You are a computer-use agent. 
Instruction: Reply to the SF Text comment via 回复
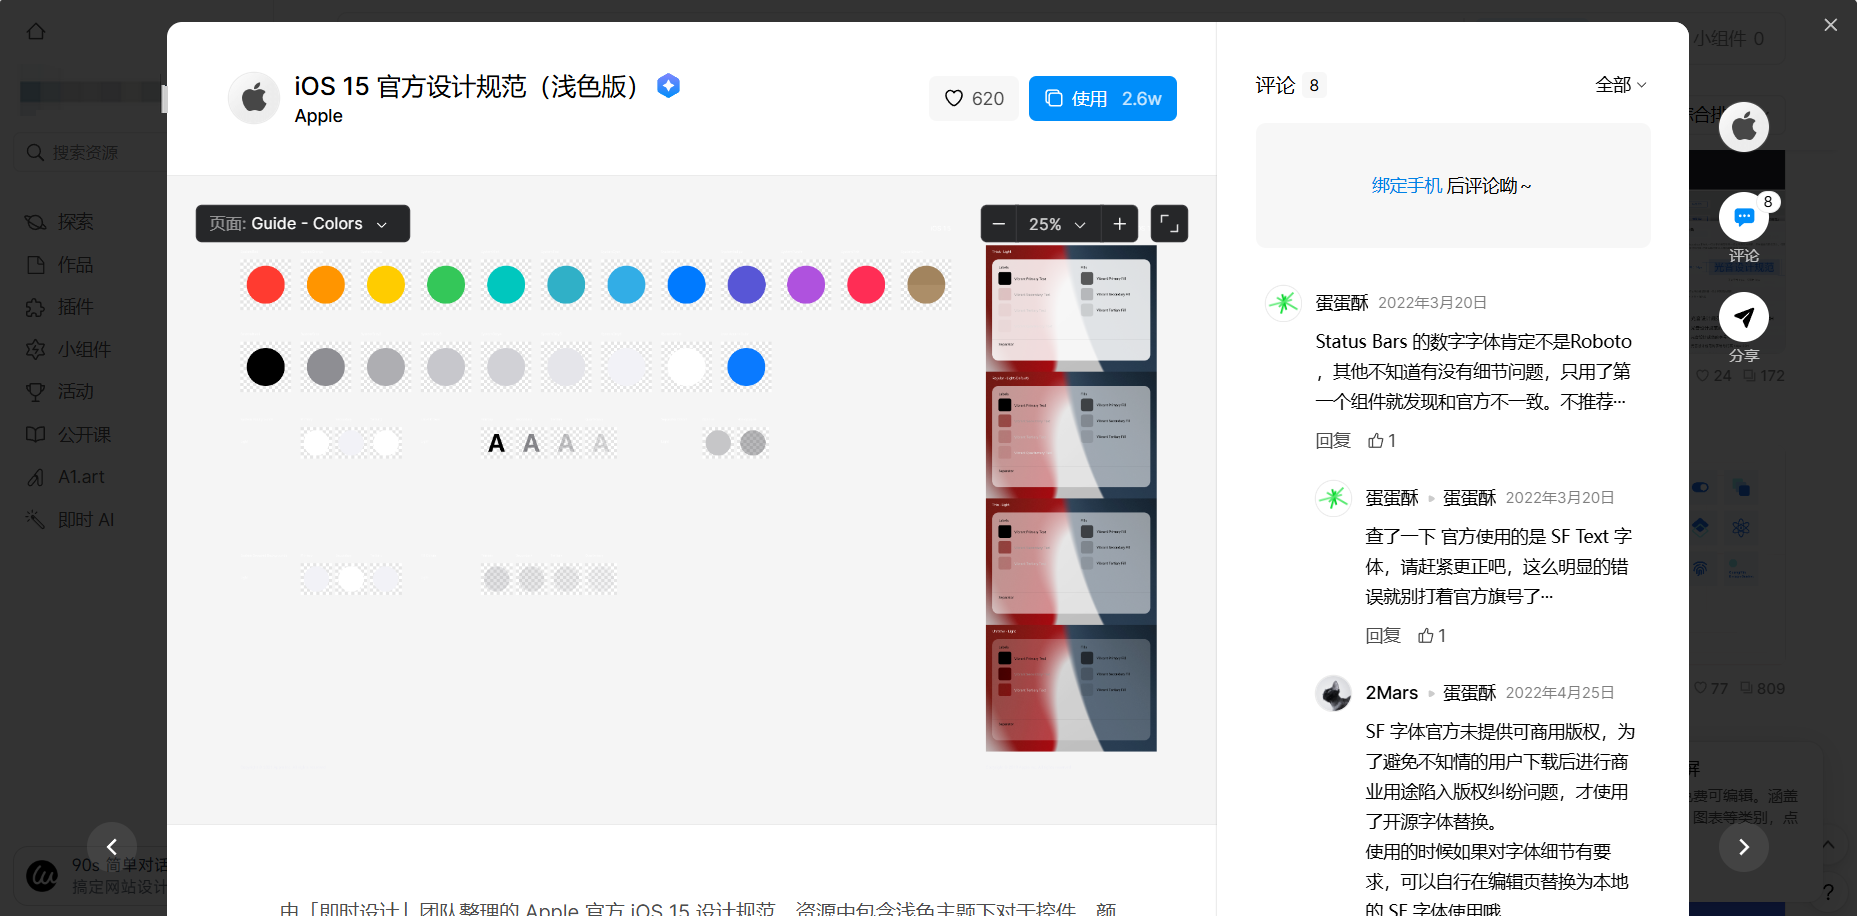pos(1383,636)
